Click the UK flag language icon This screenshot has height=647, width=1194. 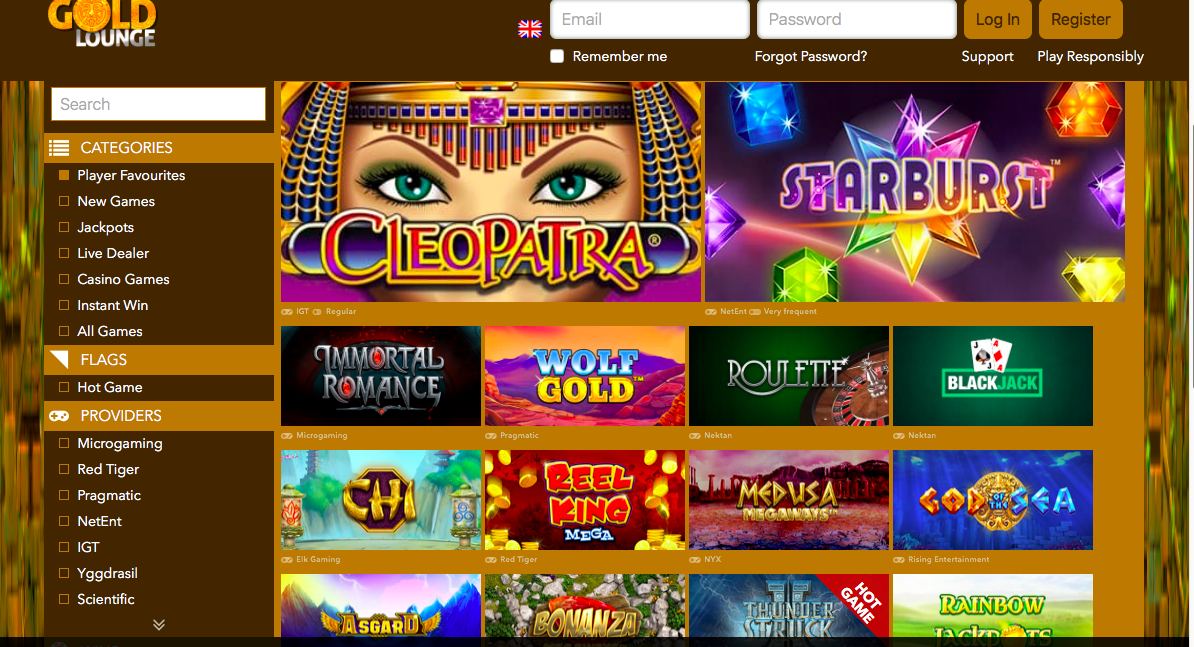coord(530,29)
